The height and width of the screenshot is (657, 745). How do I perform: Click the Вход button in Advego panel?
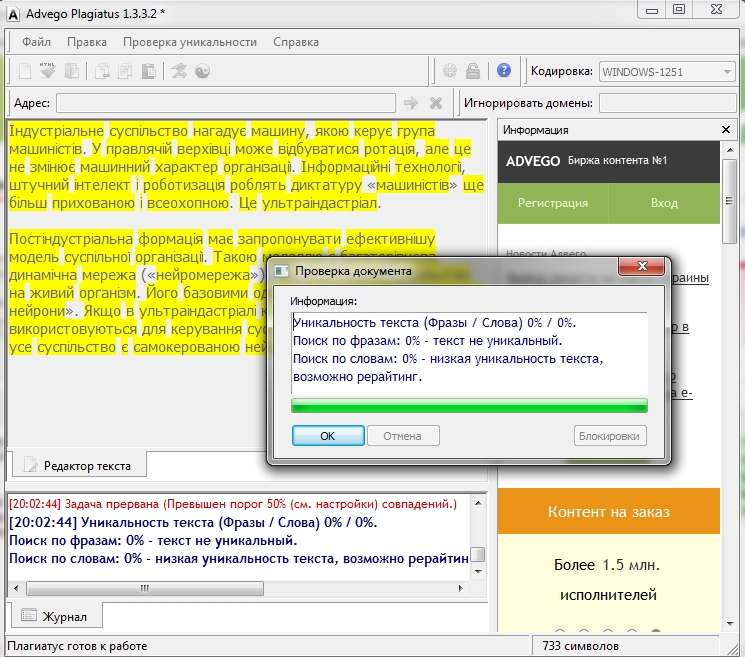click(x=664, y=203)
